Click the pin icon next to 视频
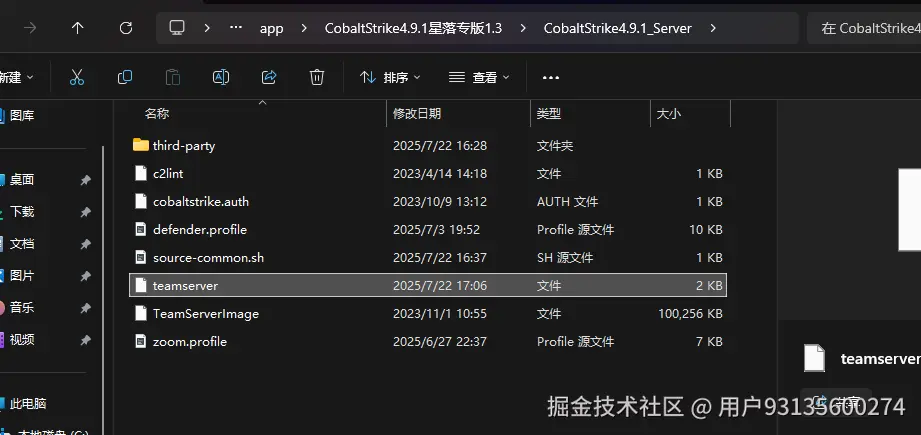The height and width of the screenshot is (435, 921). coord(85,339)
